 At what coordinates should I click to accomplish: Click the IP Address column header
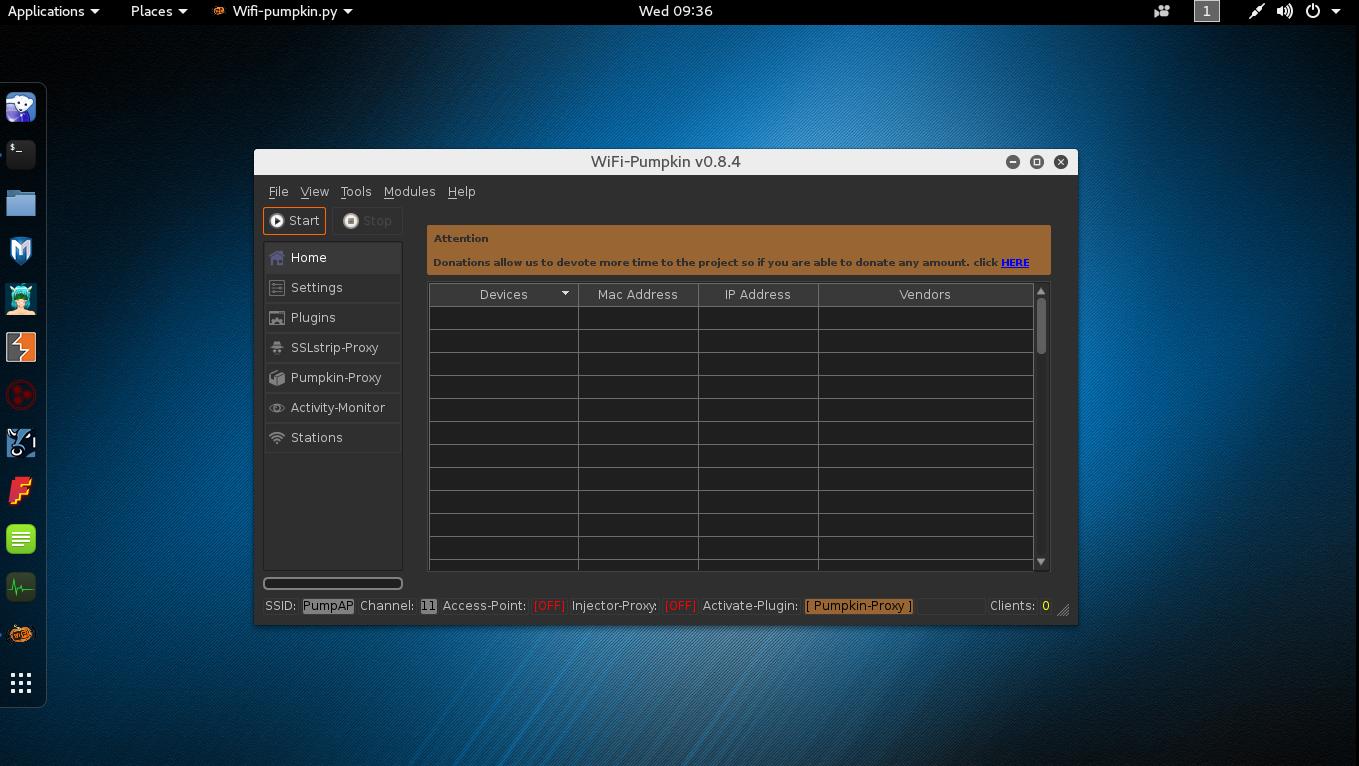[x=758, y=294]
